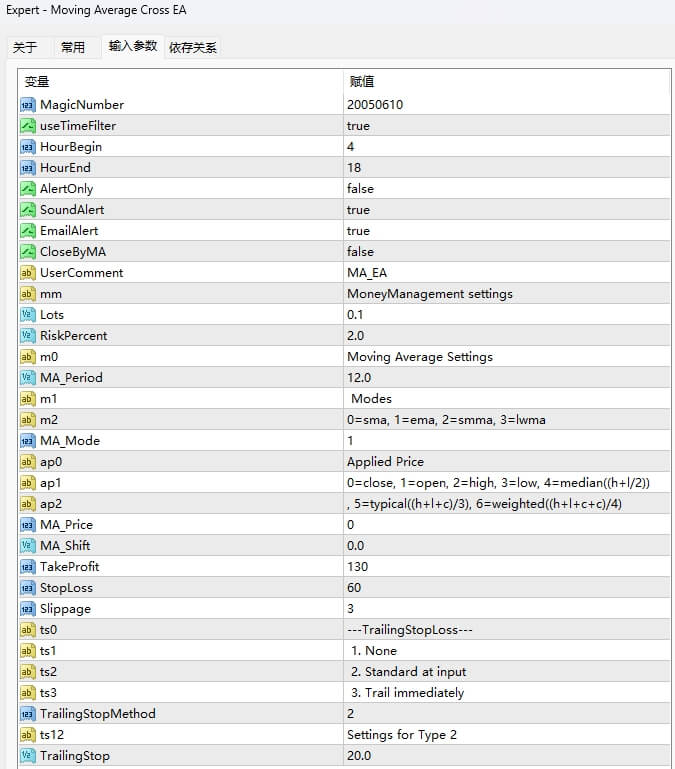Switch to the 依存关系 tab
This screenshot has height=769, width=675.
pyautogui.click(x=193, y=47)
